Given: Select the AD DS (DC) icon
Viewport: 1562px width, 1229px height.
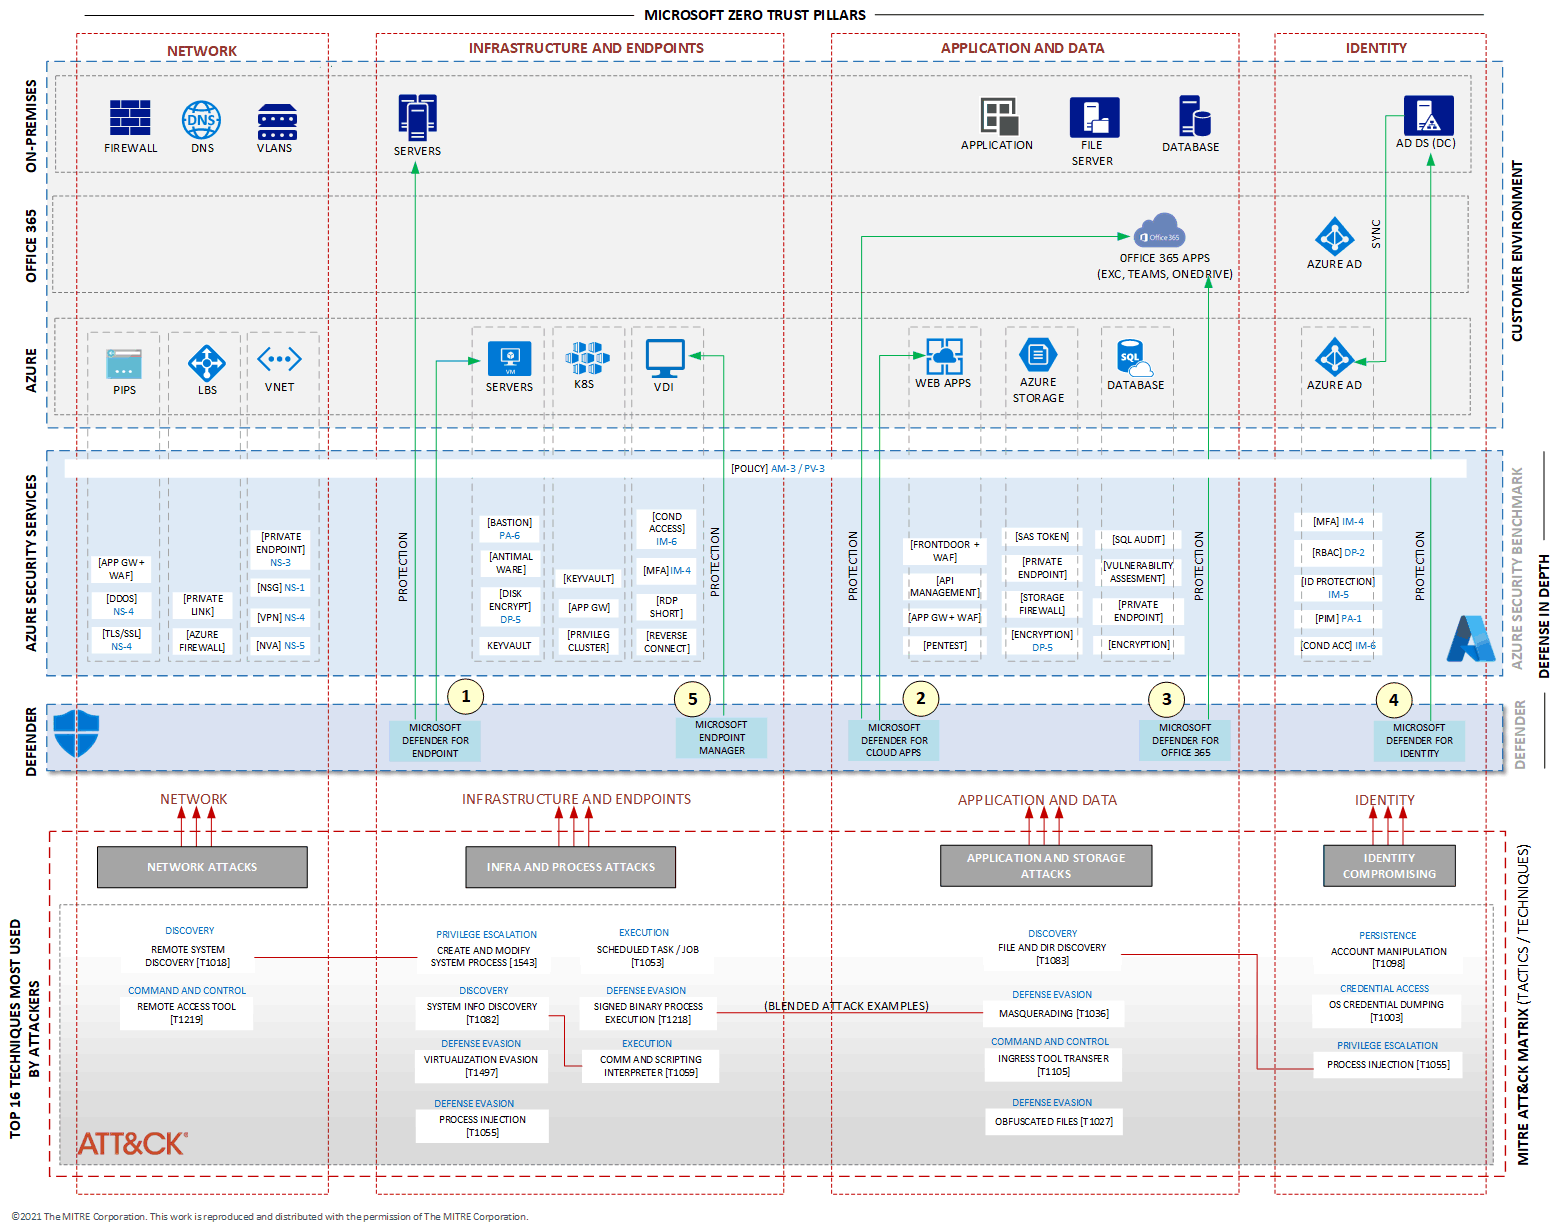Looking at the screenshot, I should click(1428, 115).
